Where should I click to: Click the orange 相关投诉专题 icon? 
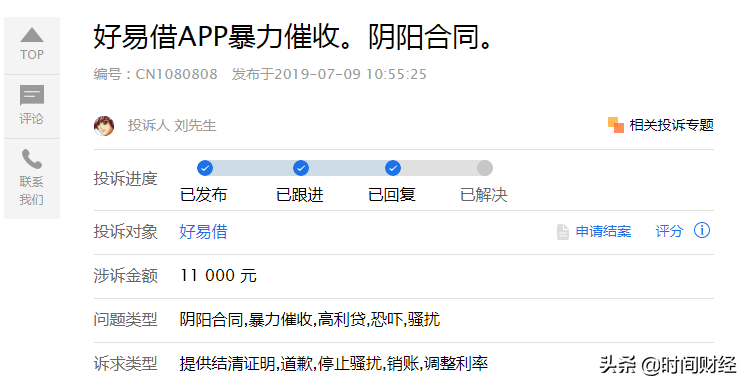(616, 125)
